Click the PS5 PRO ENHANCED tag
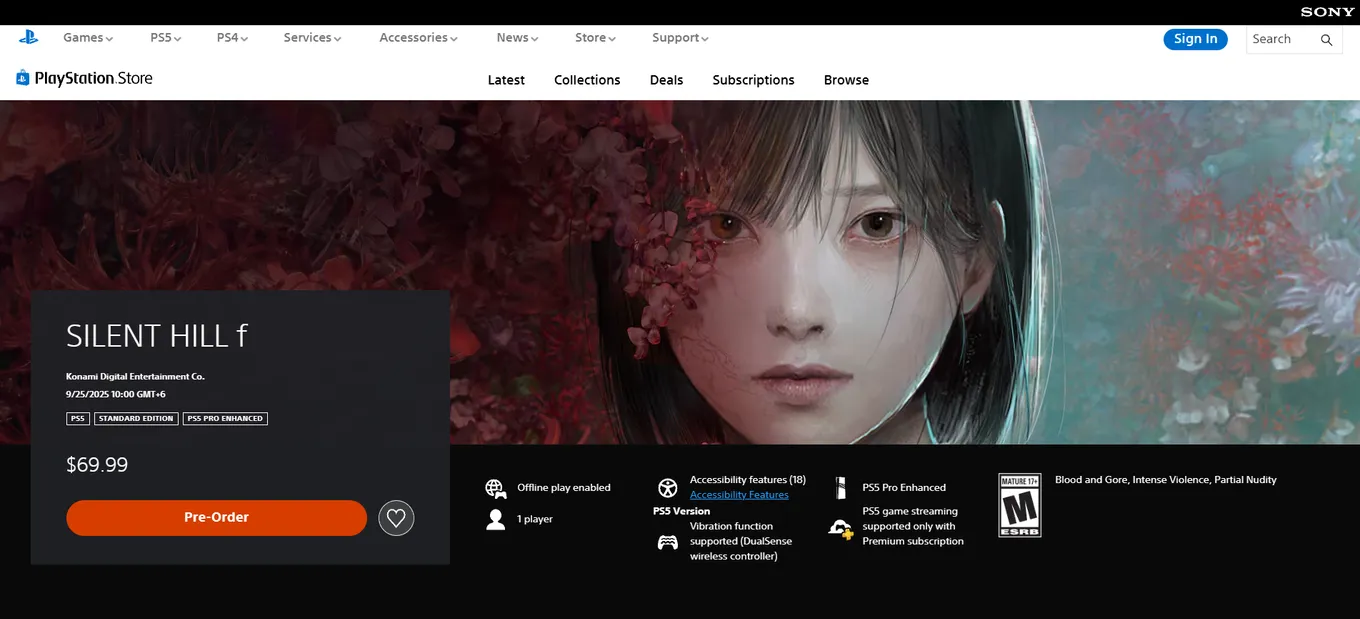The image size is (1360, 619). tap(225, 418)
